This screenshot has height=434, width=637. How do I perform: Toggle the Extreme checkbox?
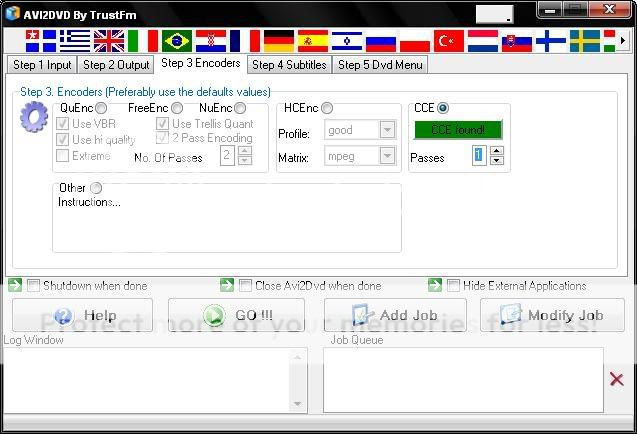[62, 155]
